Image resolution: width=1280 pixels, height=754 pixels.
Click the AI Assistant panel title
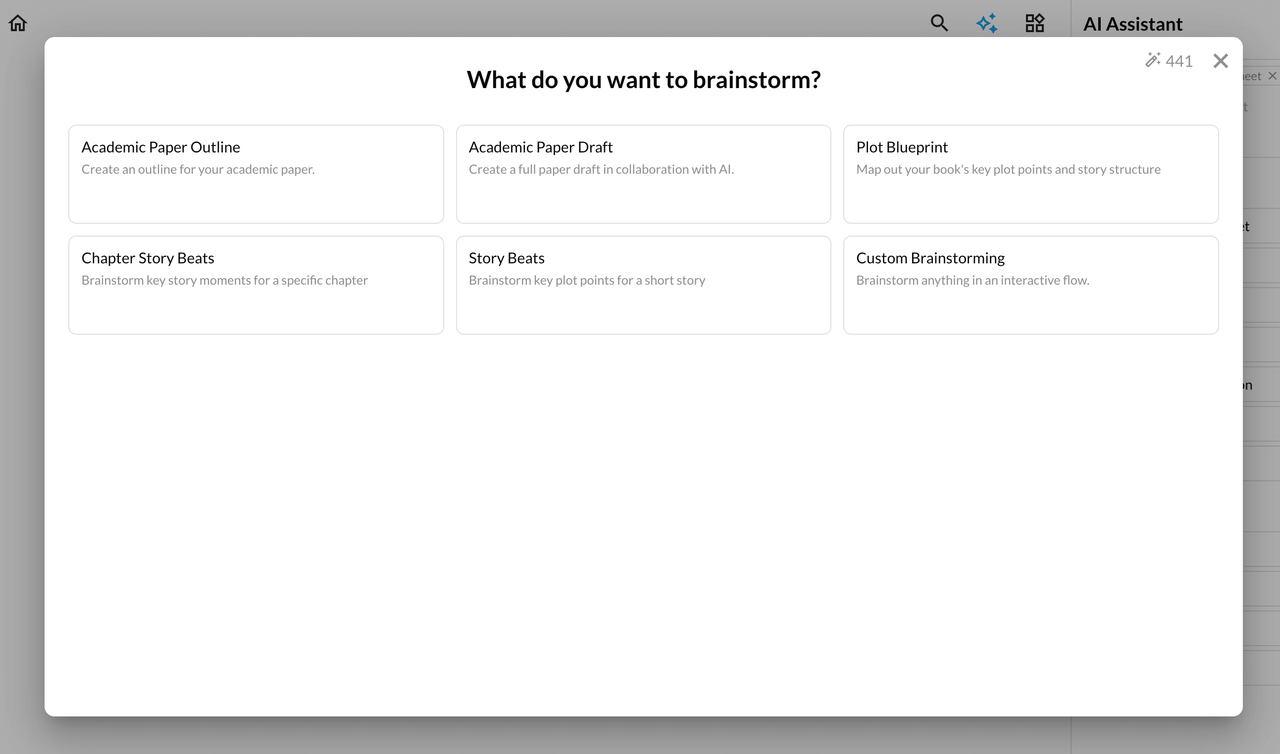pos(1133,24)
